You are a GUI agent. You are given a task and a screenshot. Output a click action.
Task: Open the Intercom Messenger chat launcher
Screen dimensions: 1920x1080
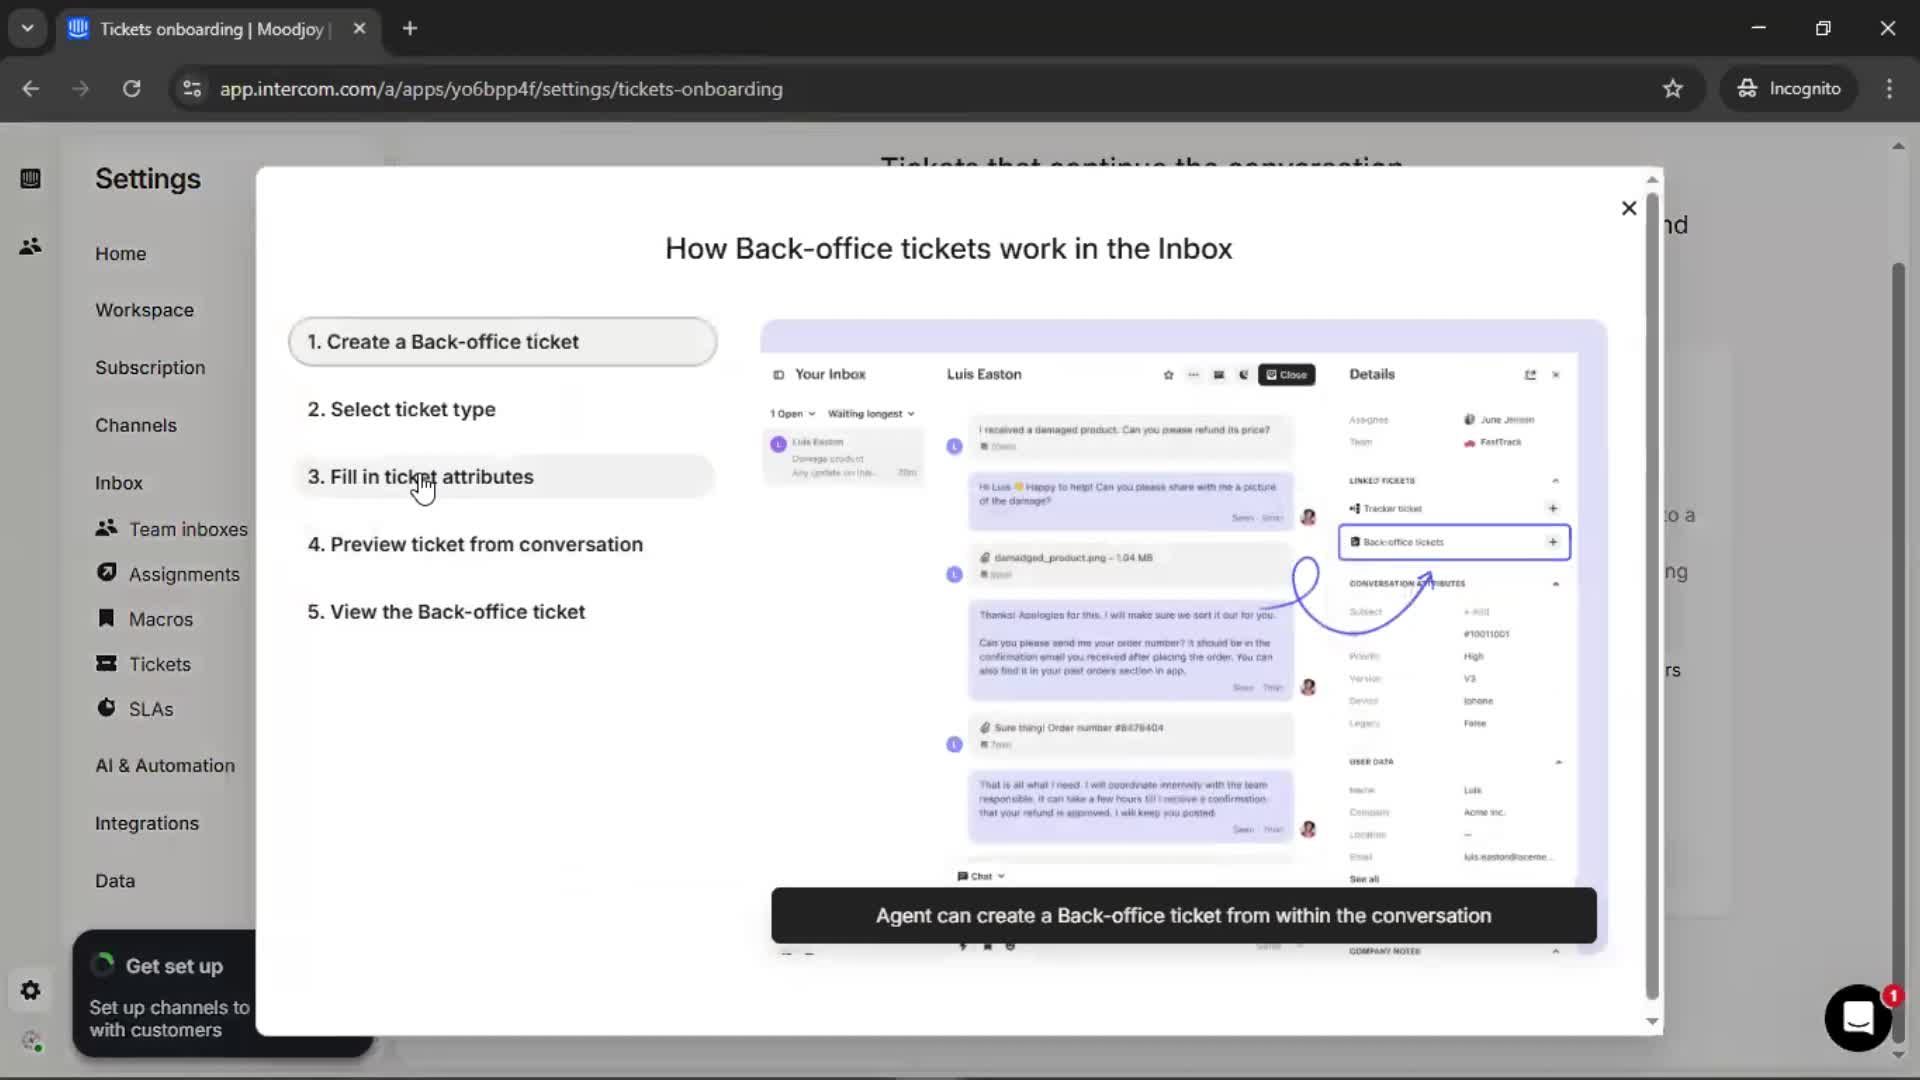coord(1858,1018)
